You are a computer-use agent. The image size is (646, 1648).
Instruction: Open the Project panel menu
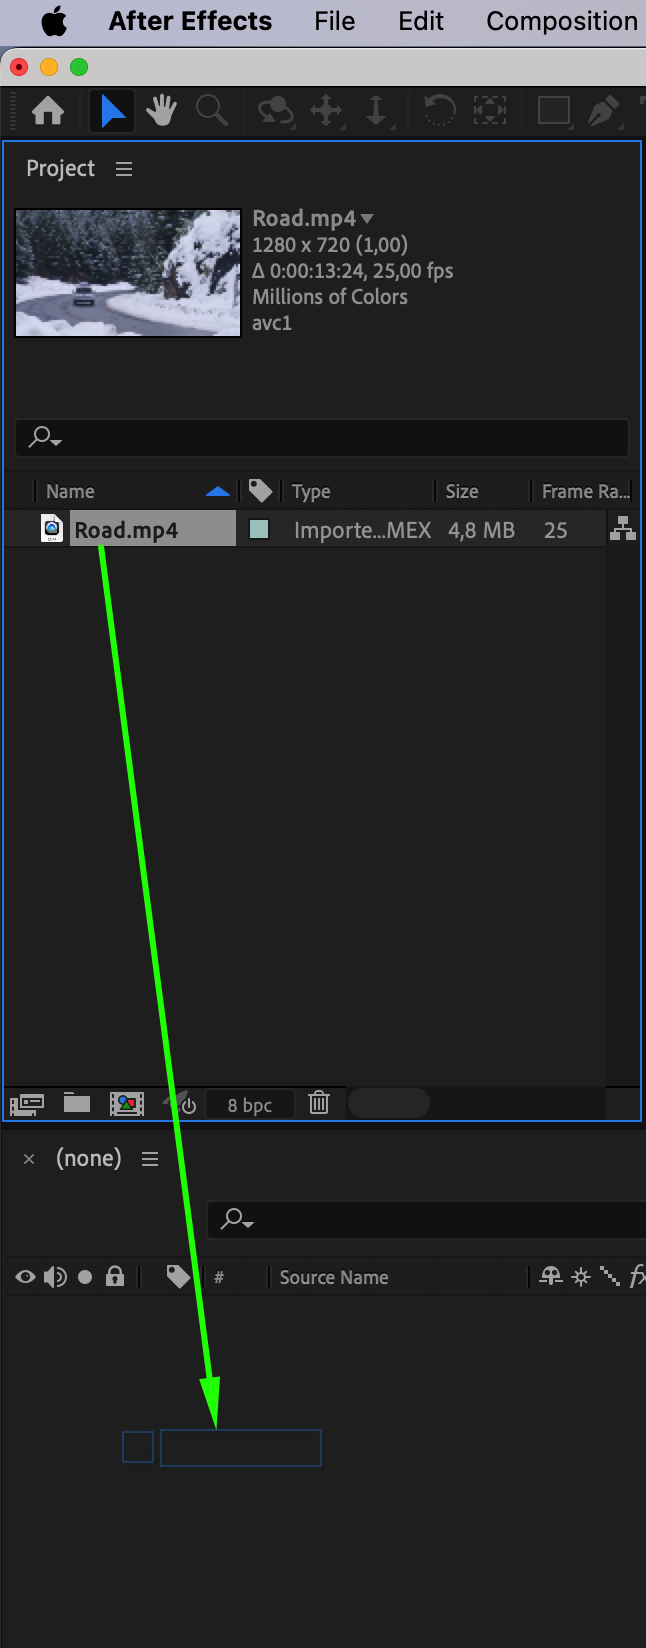(124, 169)
